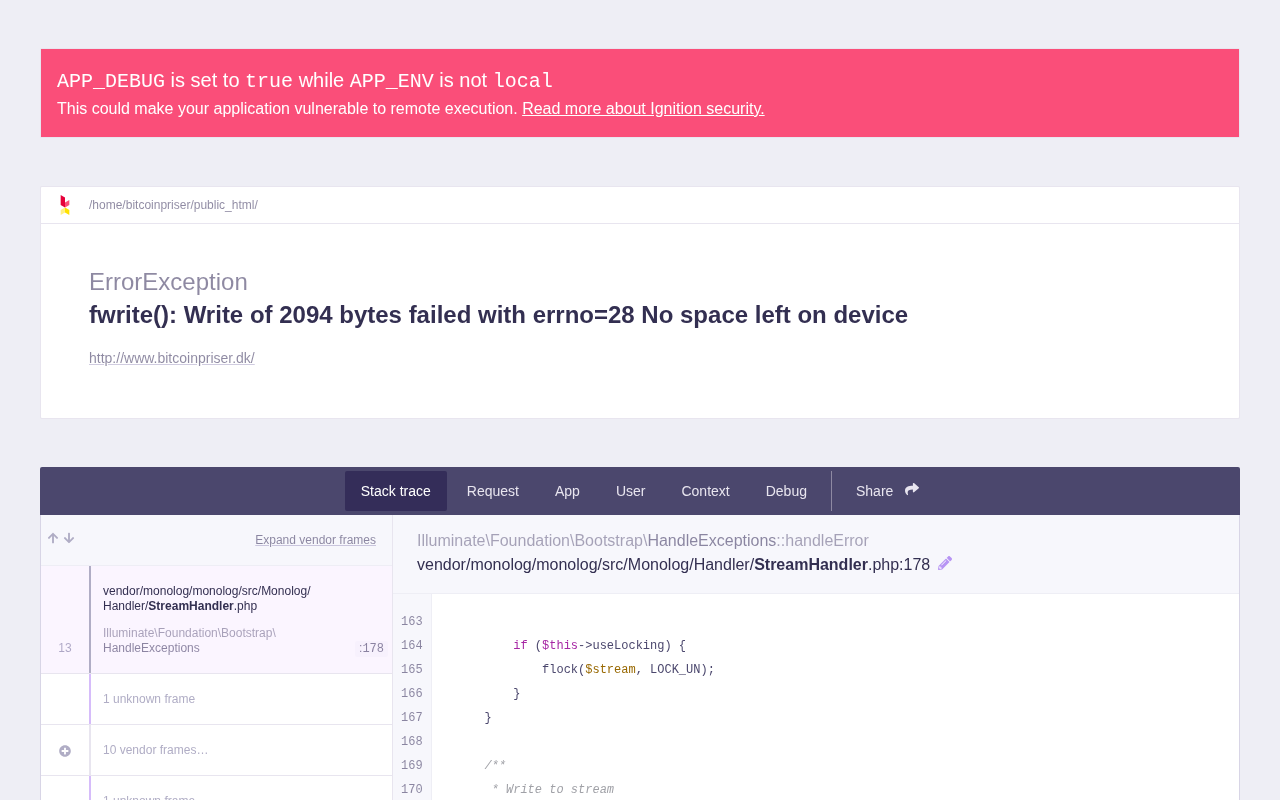Click the Ignition logo icon

pyautogui.click(x=65, y=205)
